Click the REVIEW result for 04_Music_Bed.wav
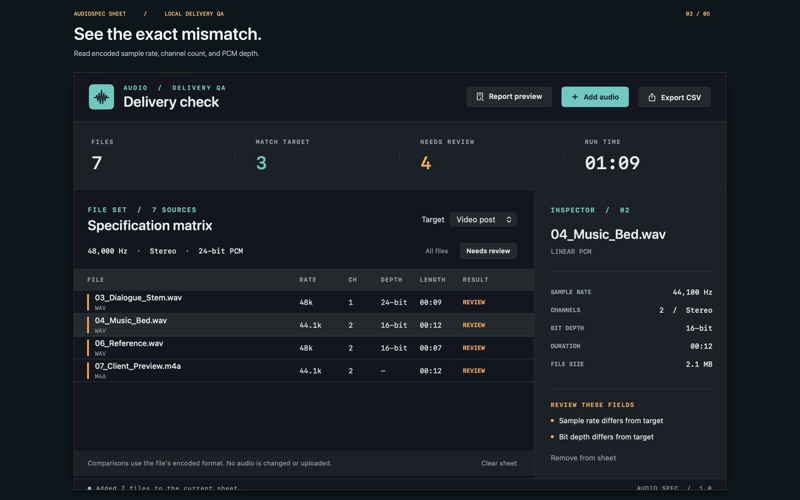This screenshot has height=500, width=800. coord(473,325)
